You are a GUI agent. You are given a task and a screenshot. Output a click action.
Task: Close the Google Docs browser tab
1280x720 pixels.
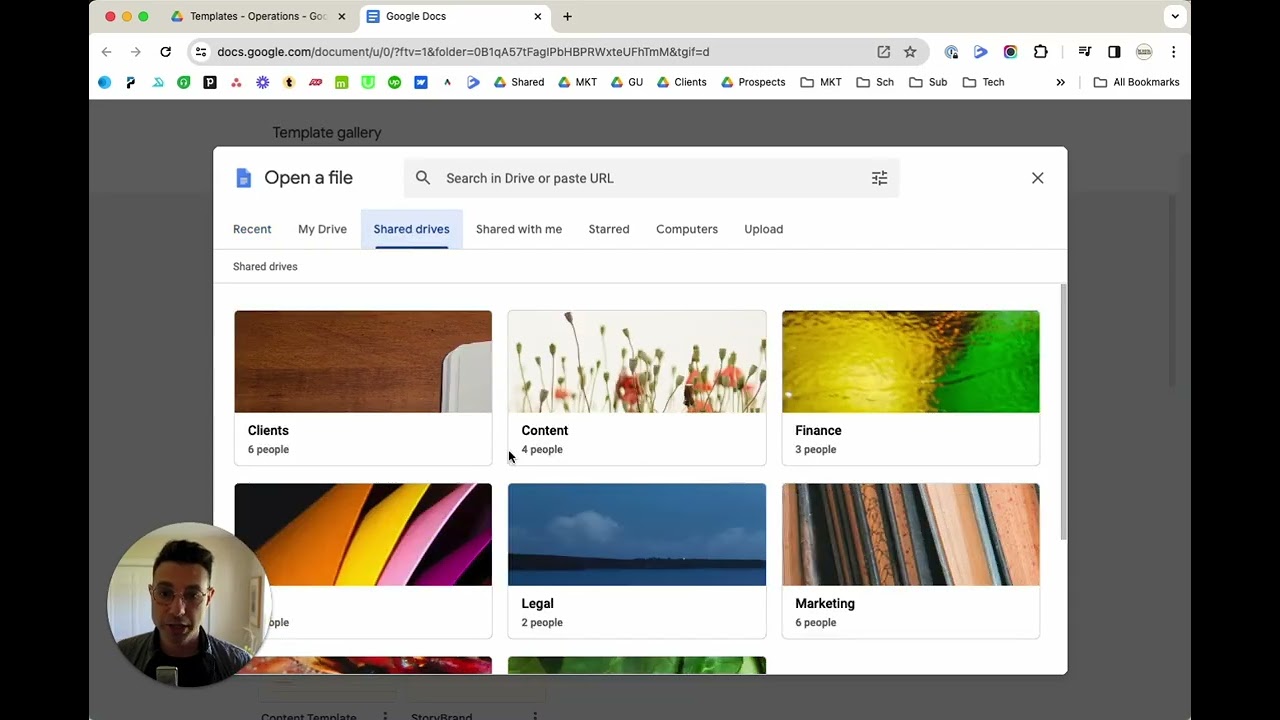537,16
